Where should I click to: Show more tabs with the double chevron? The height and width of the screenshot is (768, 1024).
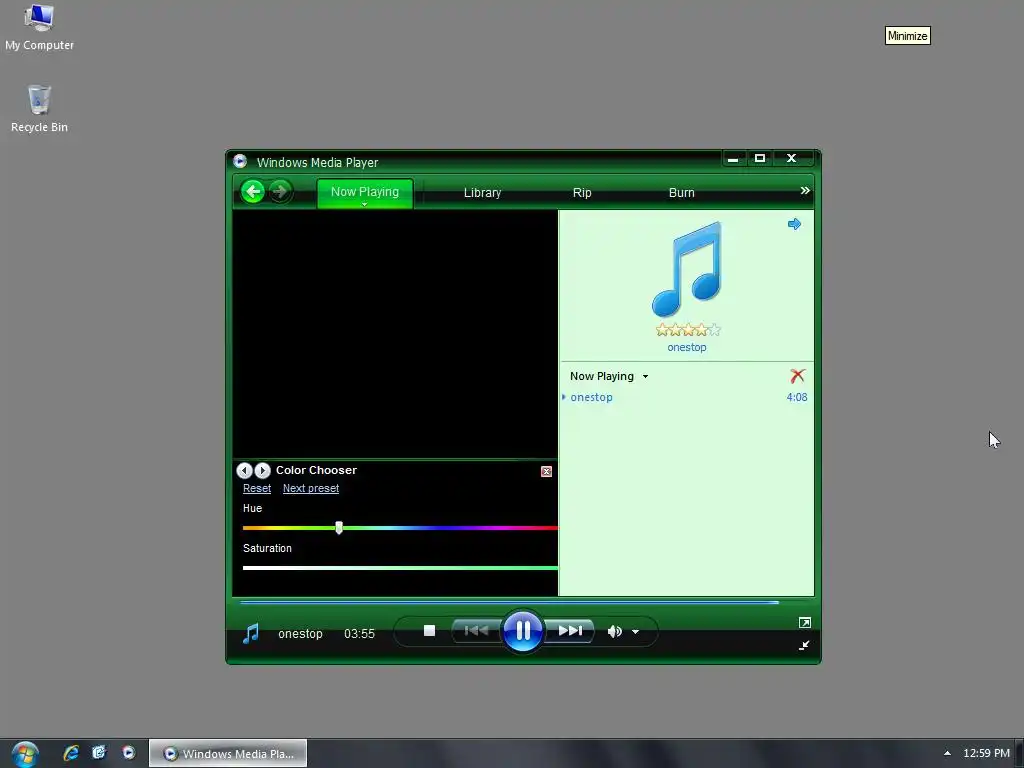[805, 191]
